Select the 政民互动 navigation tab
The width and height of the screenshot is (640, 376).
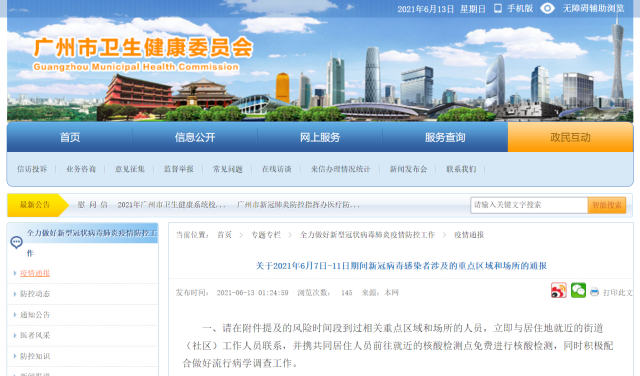click(x=570, y=137)
